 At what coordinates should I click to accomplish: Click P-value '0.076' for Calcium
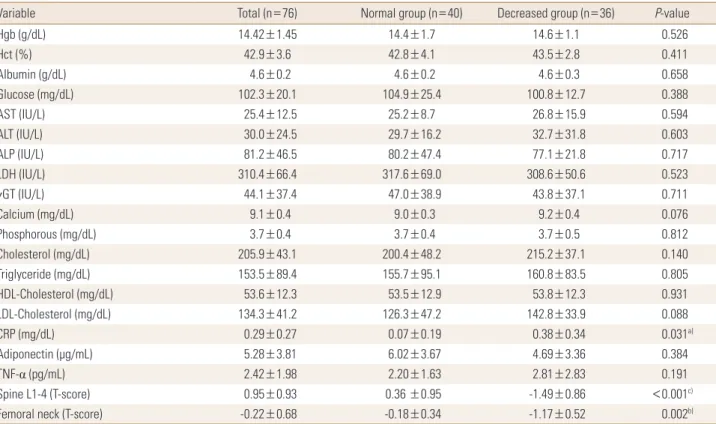674,214
